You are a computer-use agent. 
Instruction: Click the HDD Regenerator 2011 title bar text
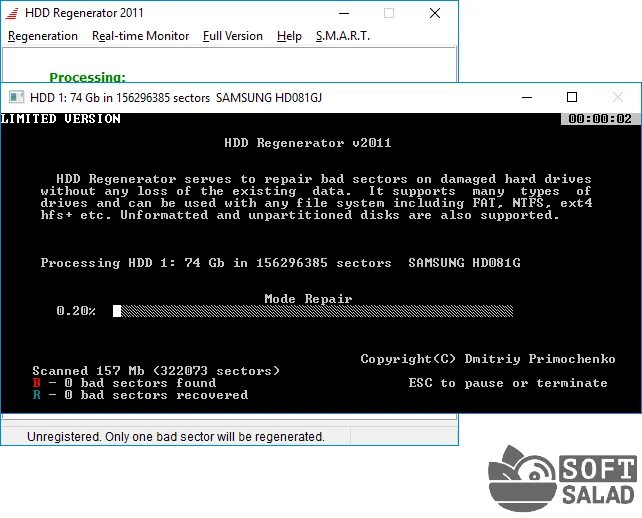click(84, 13)
